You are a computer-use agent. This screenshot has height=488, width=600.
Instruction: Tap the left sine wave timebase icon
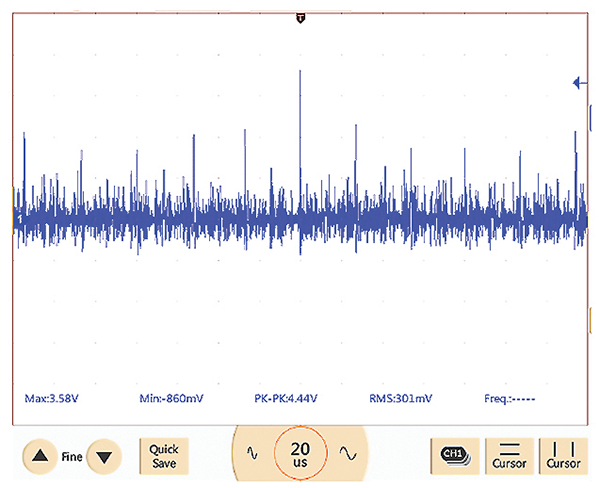(252, 454)
